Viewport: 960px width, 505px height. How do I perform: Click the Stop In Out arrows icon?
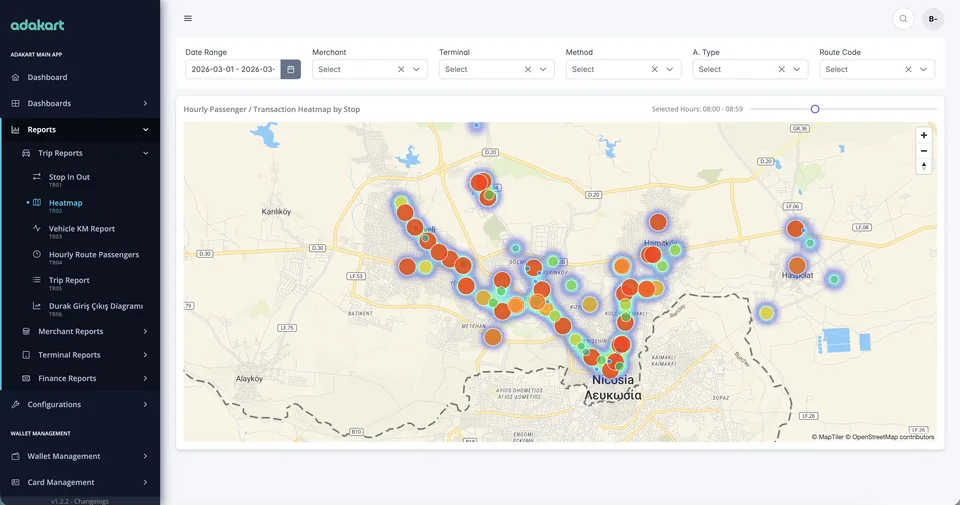click(x=37, y=176)
